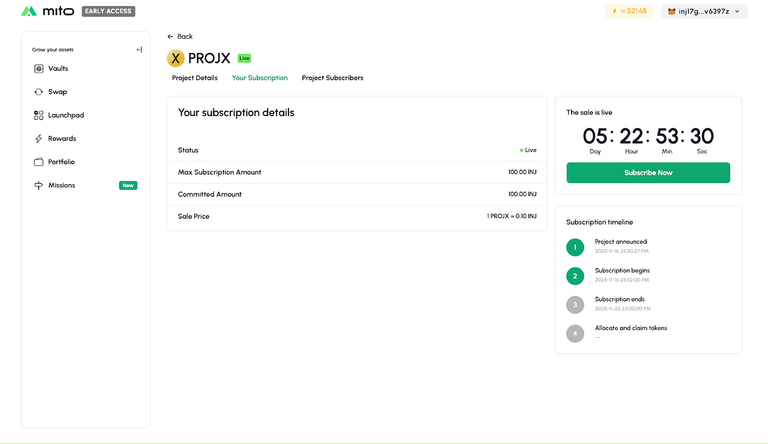Screen dimensions: 768x444
Task: Click the Swap arrows icon
Action: click(38, 92)
